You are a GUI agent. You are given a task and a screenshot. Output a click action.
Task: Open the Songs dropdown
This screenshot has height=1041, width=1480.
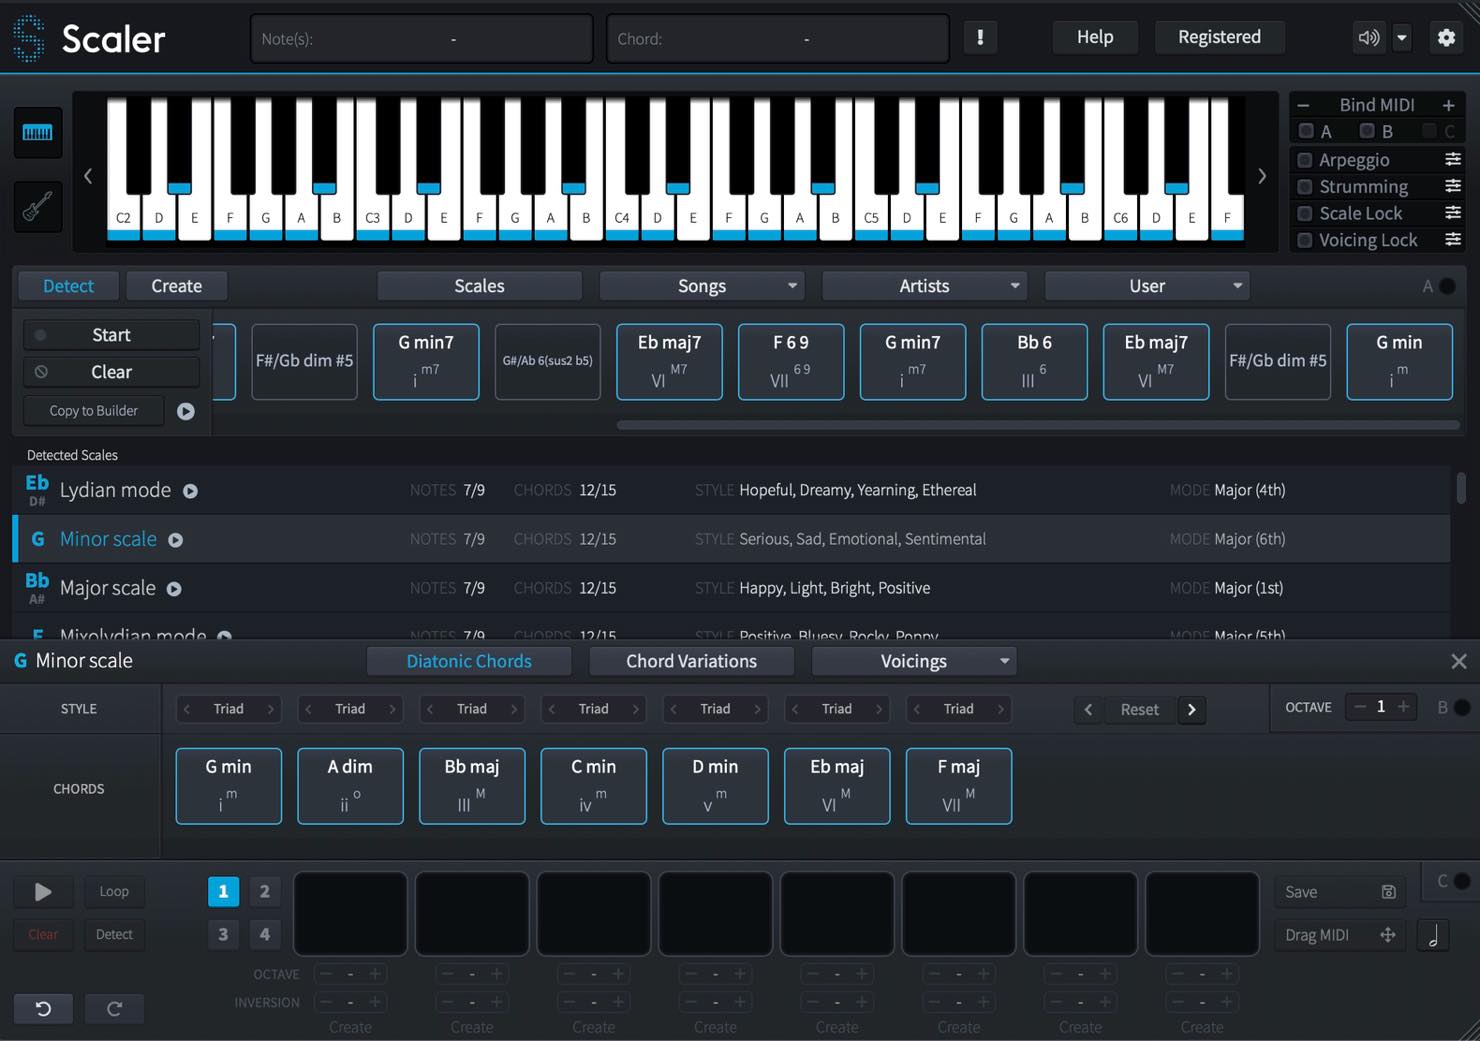(x=702, y=286)
